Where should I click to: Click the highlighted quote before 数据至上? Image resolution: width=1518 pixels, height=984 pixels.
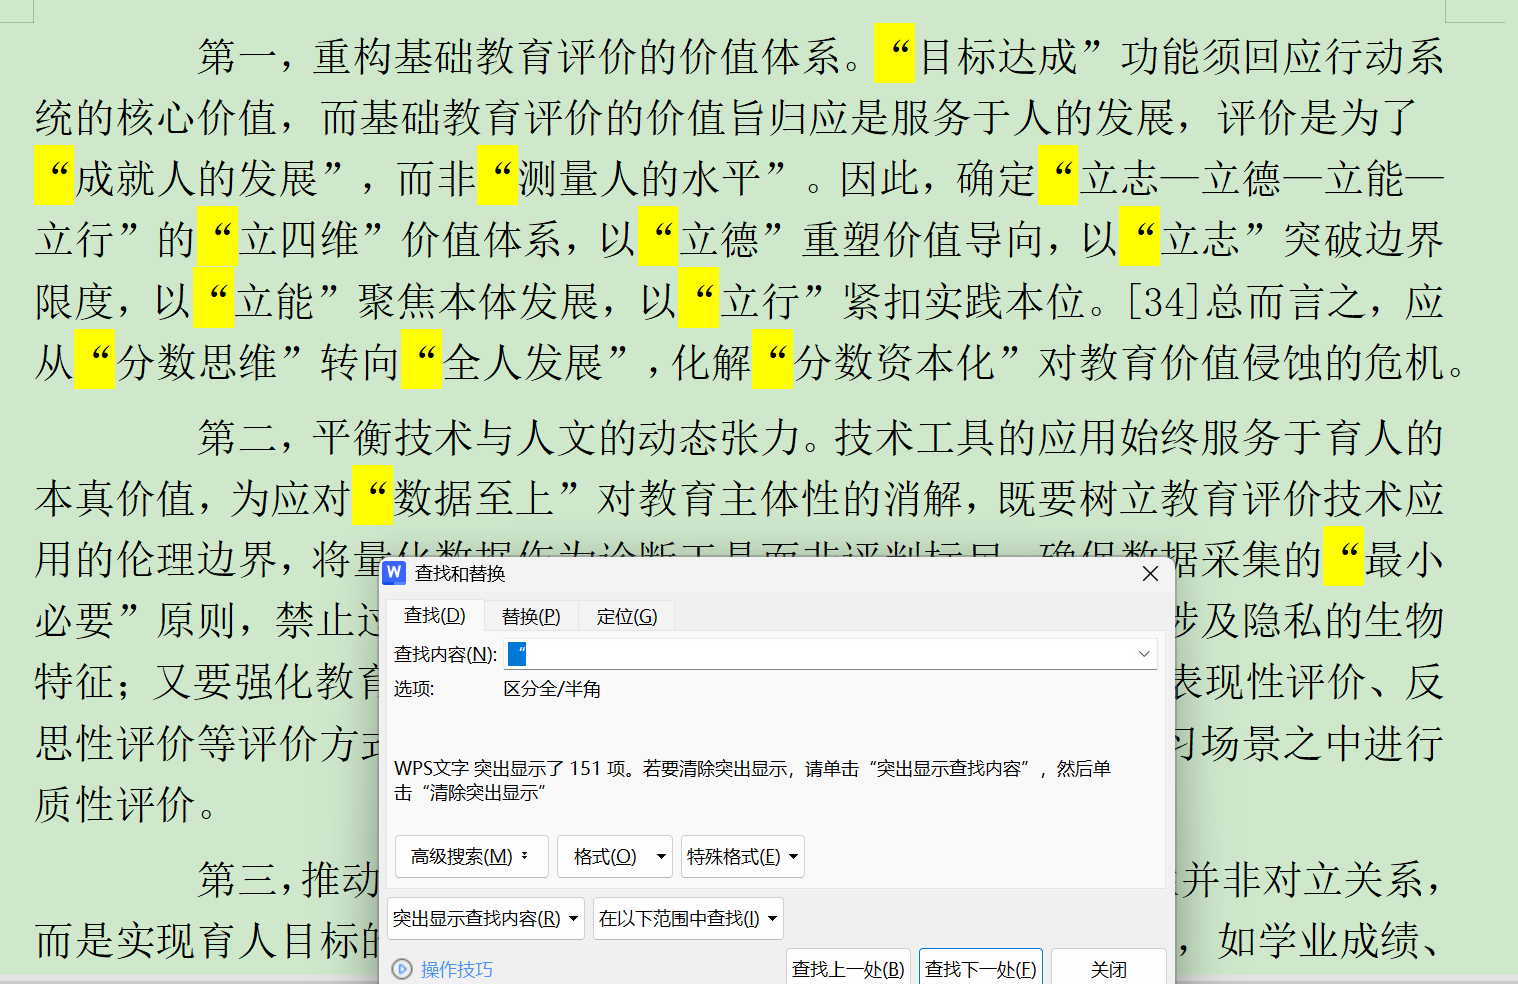[373, 497]
